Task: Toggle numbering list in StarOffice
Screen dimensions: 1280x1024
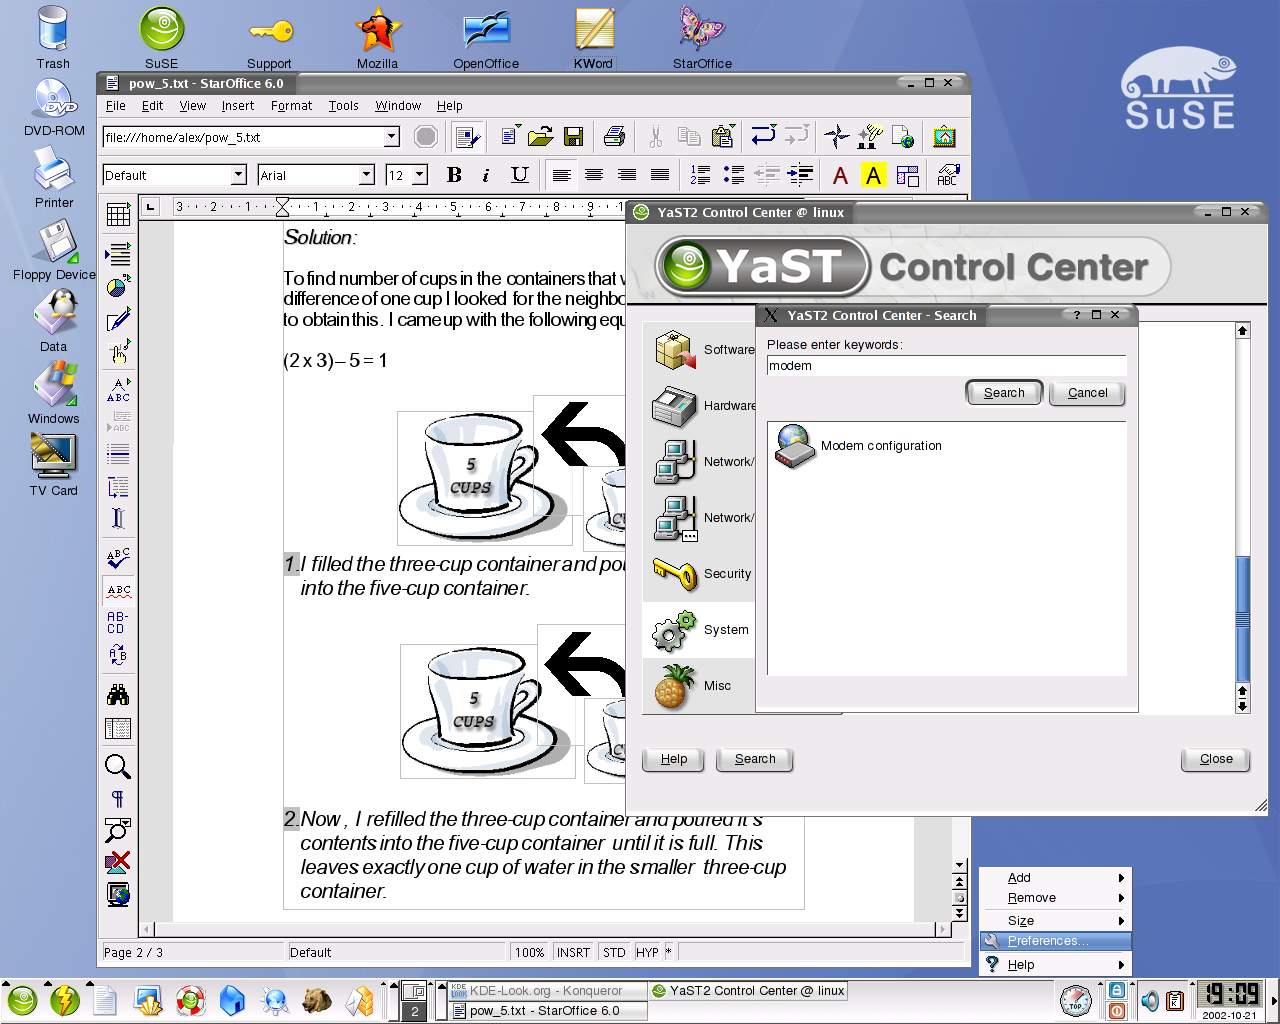Action: point(701,175)
